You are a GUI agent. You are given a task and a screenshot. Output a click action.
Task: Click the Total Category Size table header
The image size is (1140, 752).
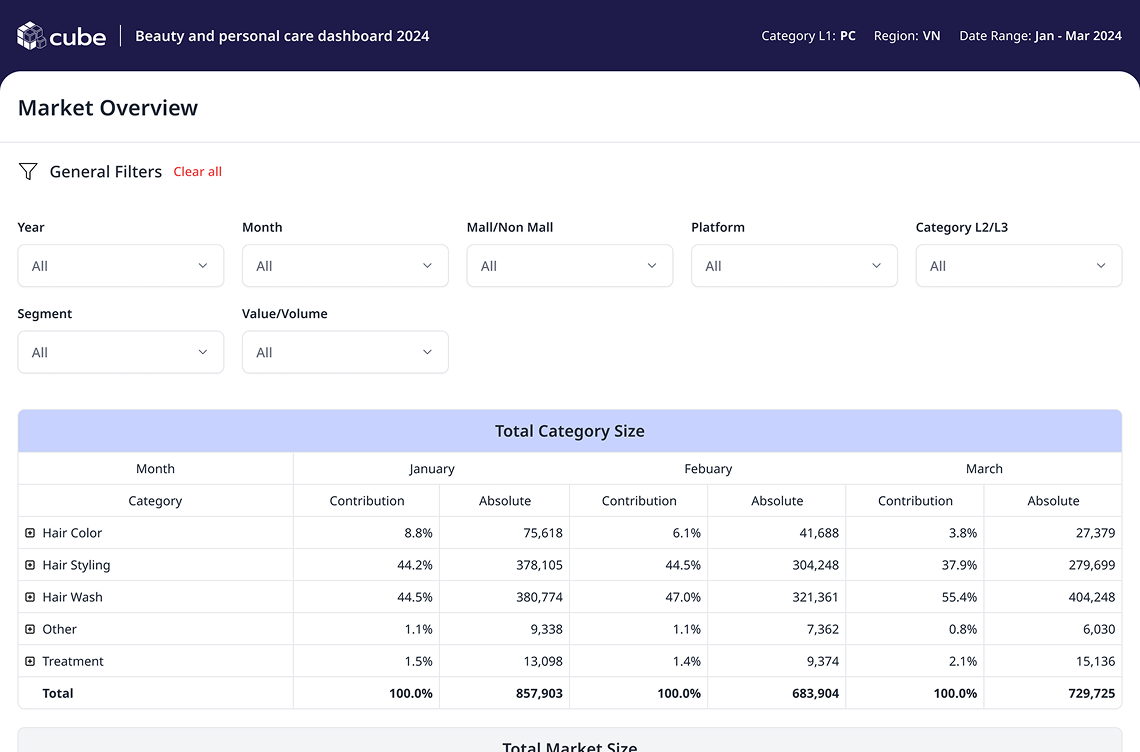(569, 431)
